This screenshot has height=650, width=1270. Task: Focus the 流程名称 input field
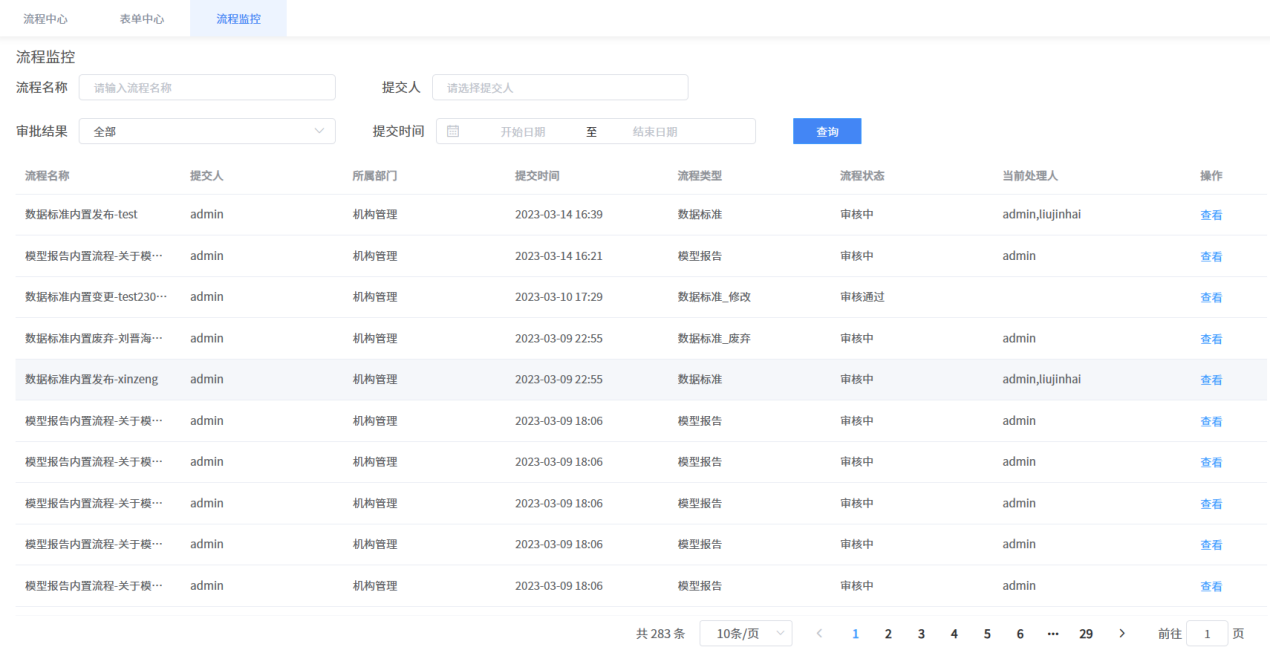coord(207,87)
